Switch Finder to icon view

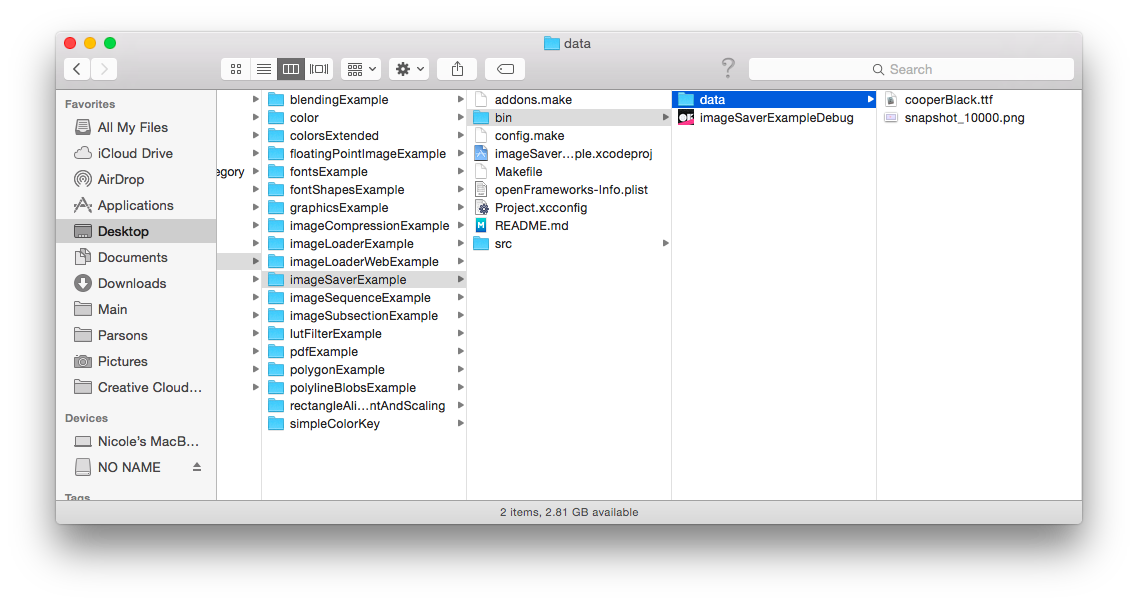(235, 68)
